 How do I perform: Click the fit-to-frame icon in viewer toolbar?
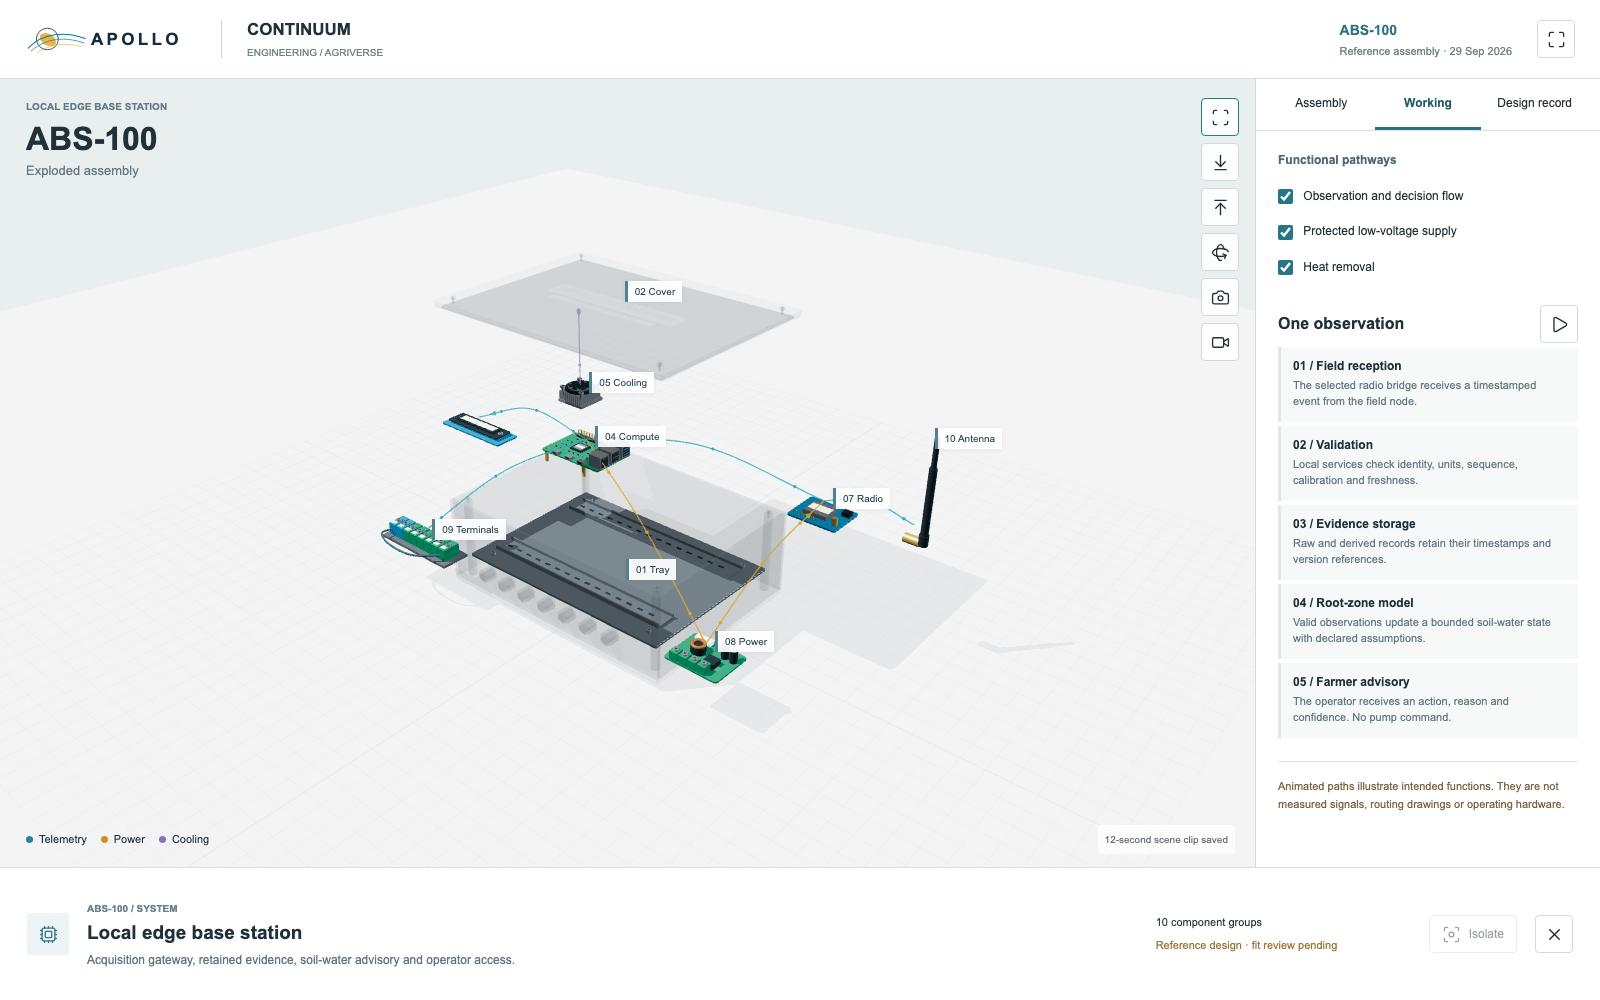pyautogui.click(x=1220, y=117)
